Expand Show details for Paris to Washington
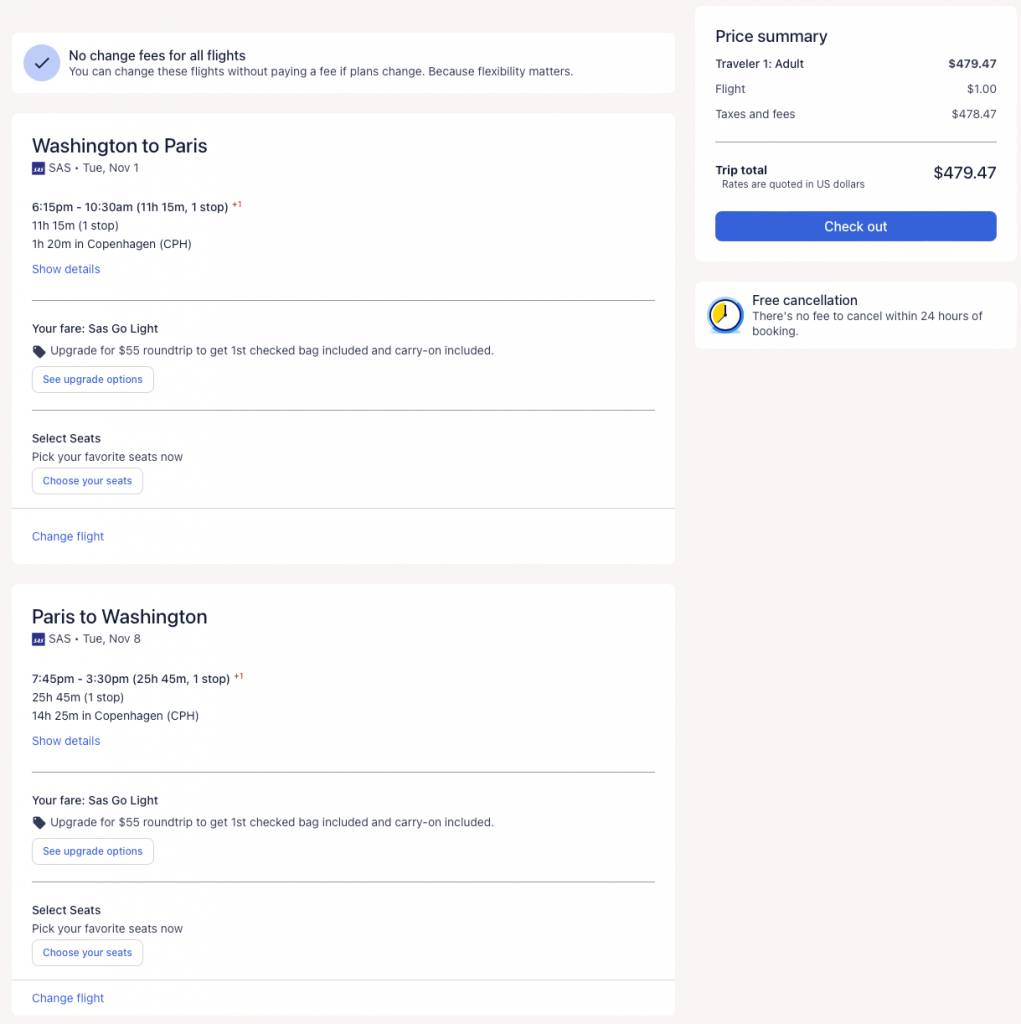 pos(66,741)
